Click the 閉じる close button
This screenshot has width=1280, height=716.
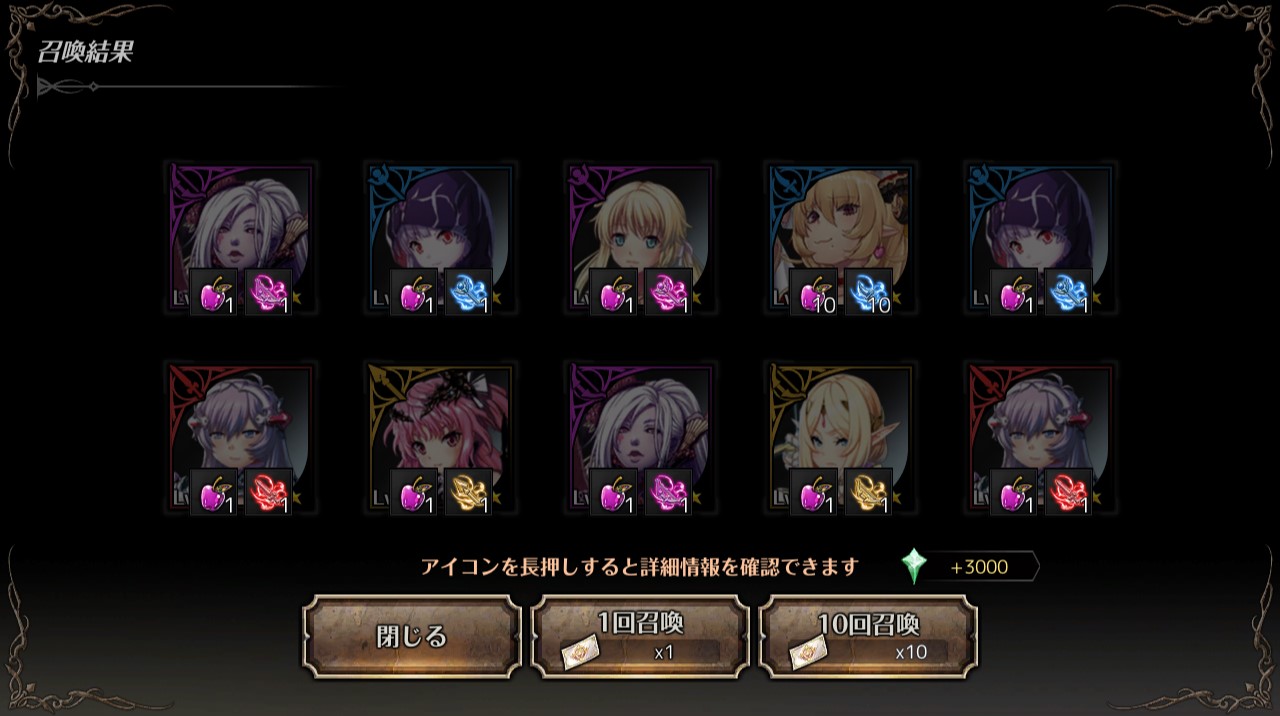411,636
